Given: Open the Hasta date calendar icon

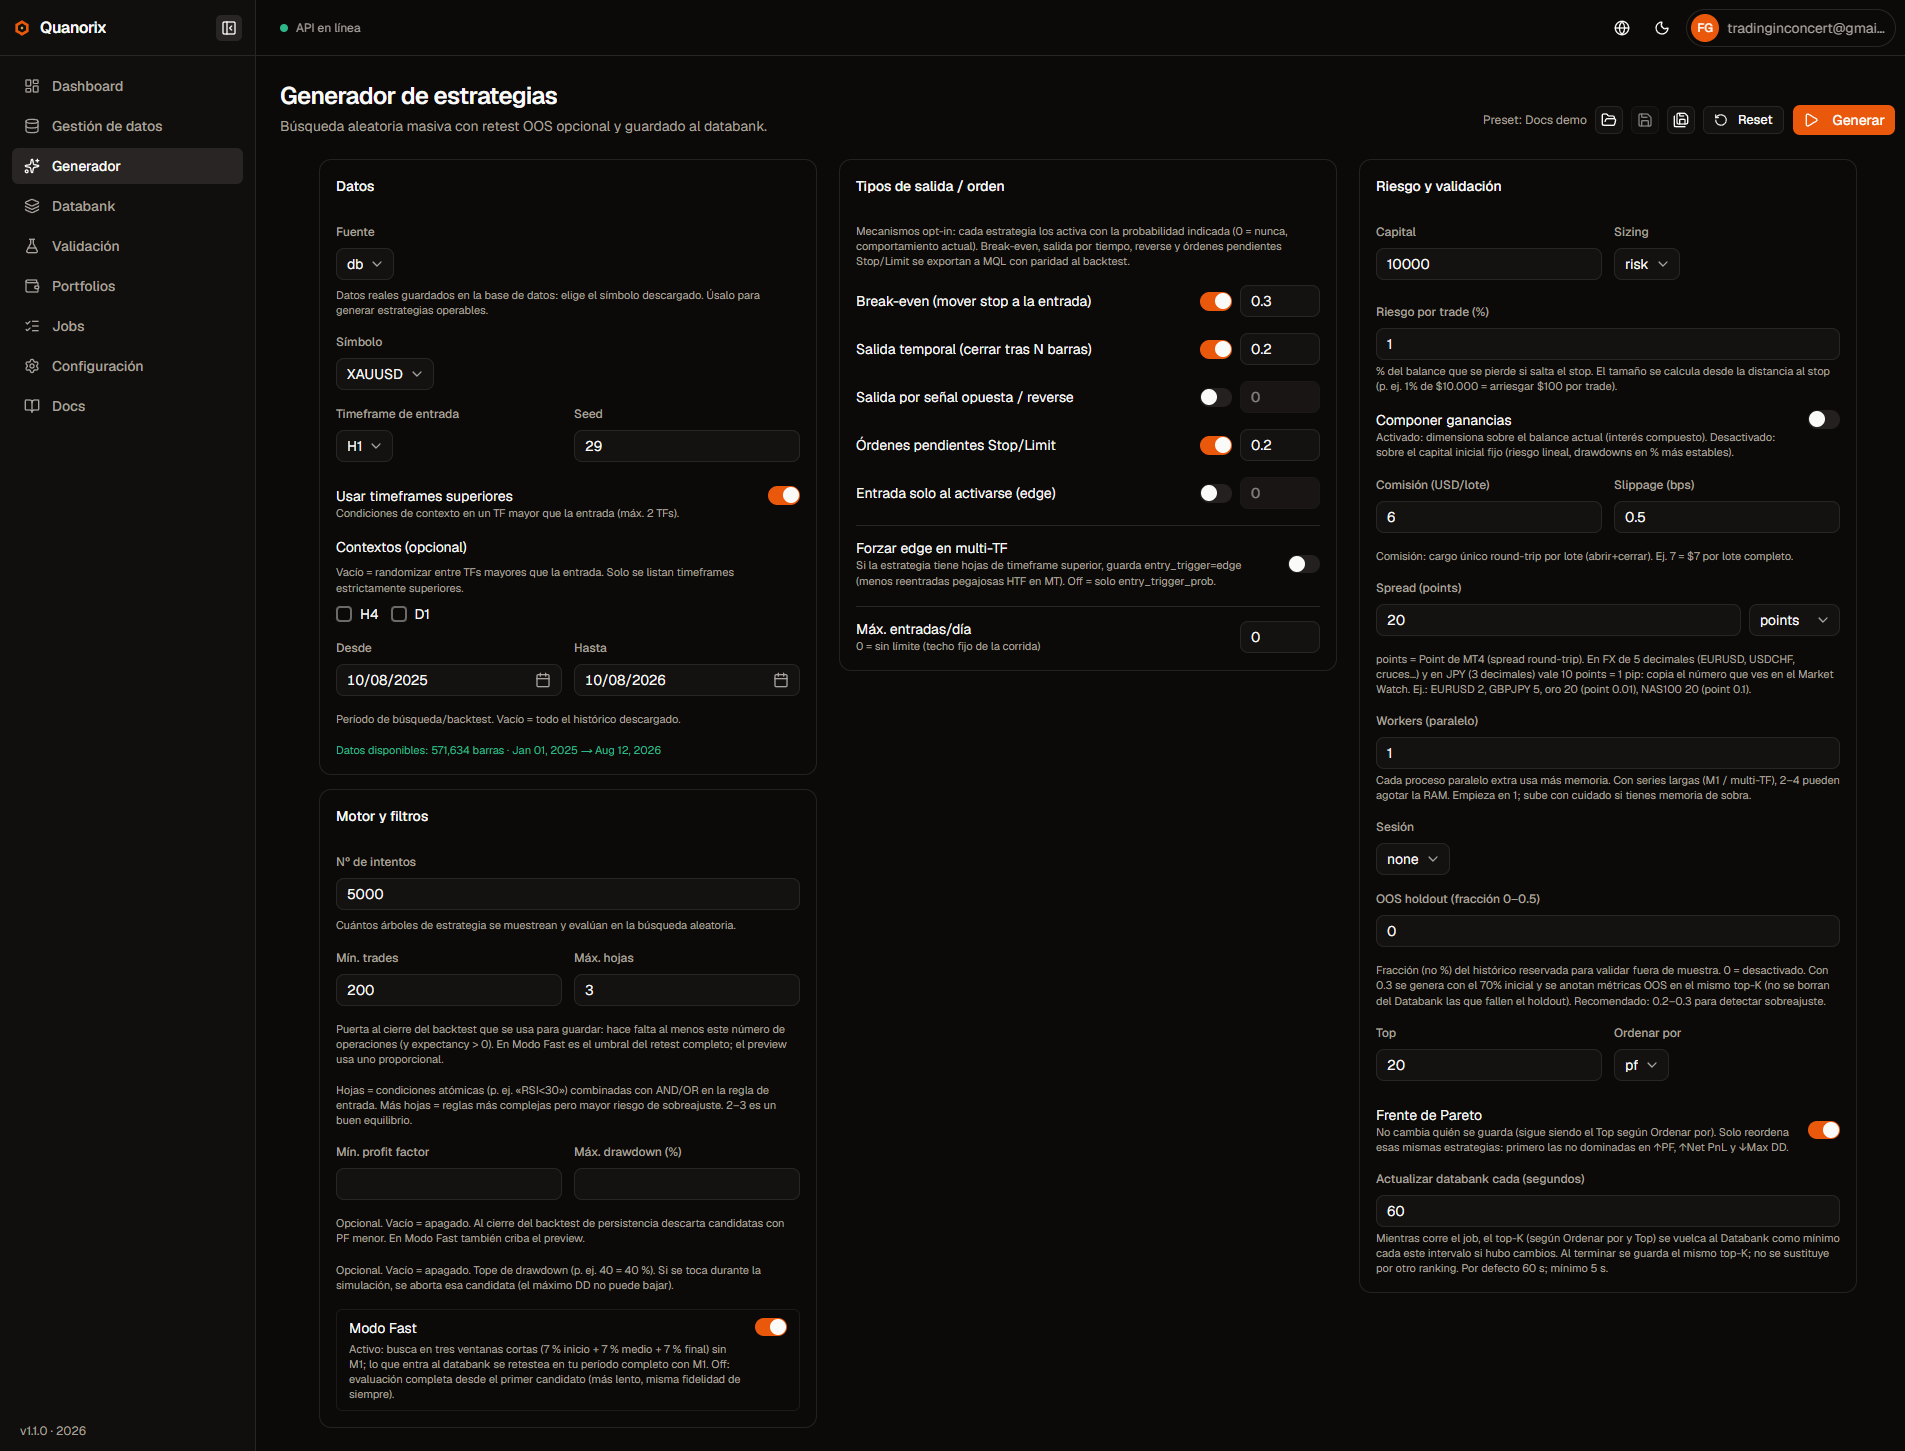Looking at the screenshot, I should [781, 680].
